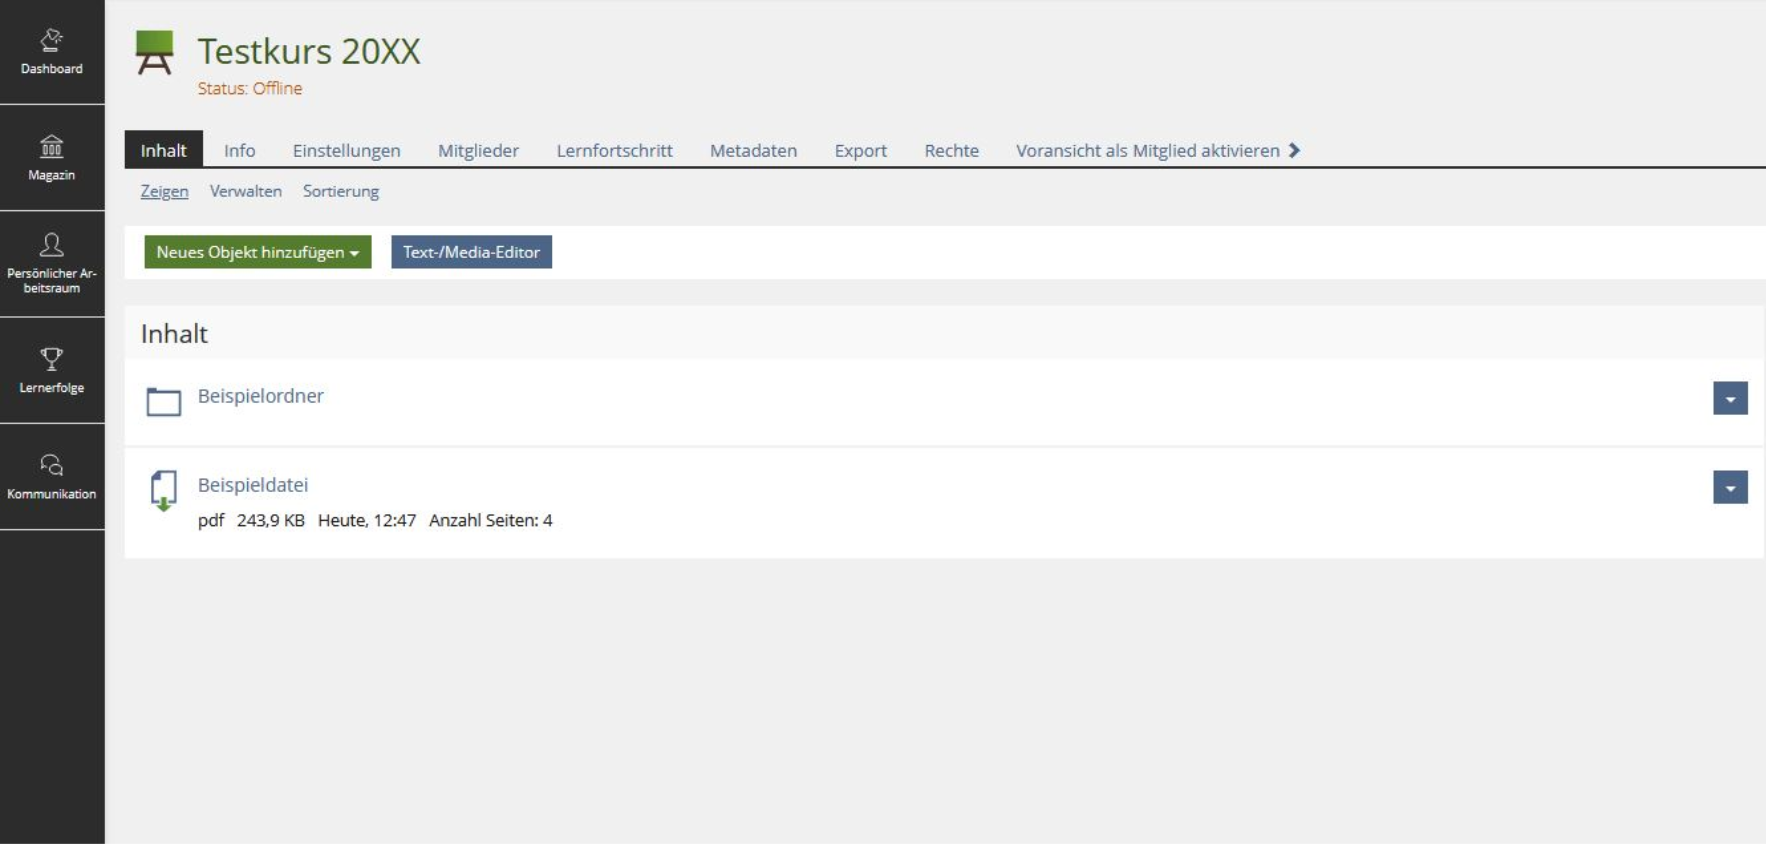
Task: Open the Dashboard icon in the sidebar
Action: pyautogui.click(x=51, y=40)
